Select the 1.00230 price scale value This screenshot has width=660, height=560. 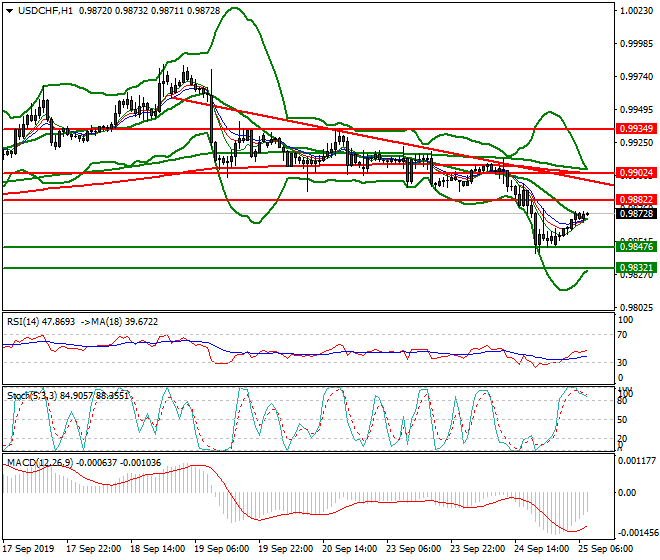tap(636, 11)
